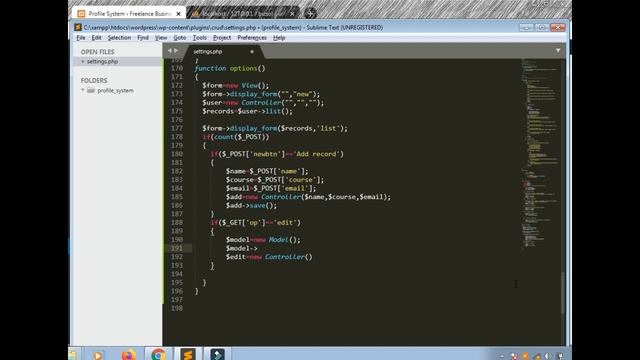Open Firefox from the taskbar
640x360 pixels.
(129, 355)
